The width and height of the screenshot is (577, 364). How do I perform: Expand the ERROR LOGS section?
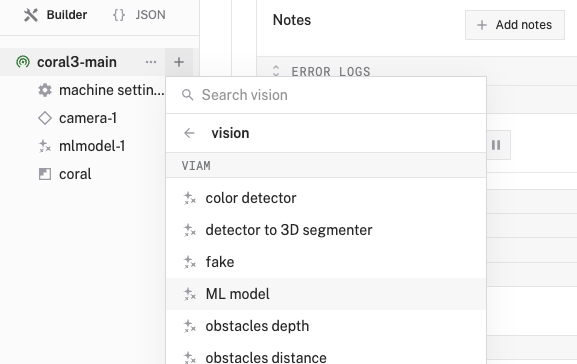[x=276, y=71]
